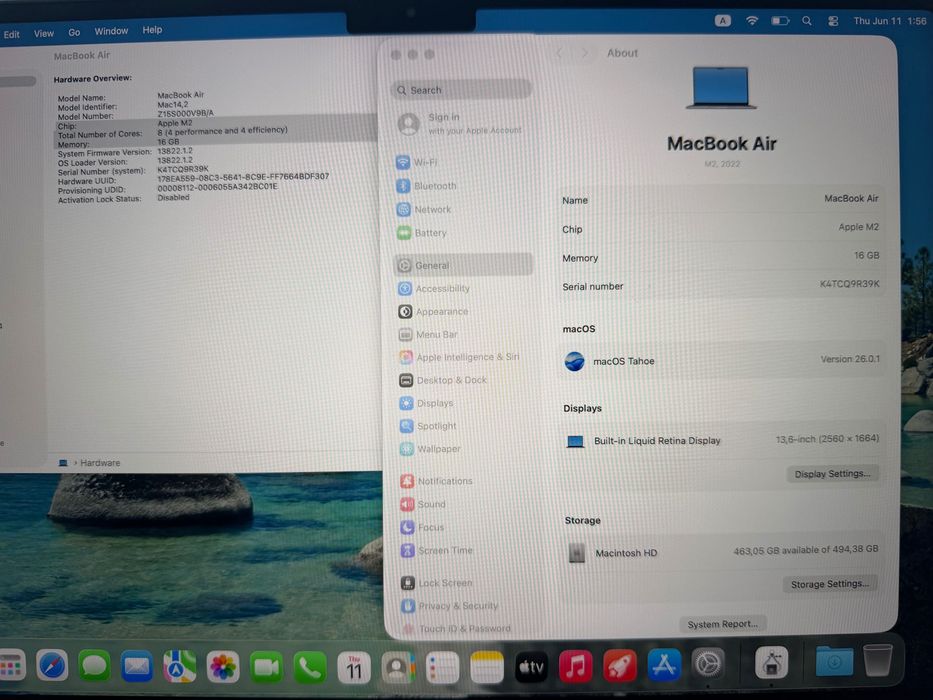Image resolution: width=933 pixels, height=700 pixels.
Task: Go forward in System Settings
Action: [585, 53]
